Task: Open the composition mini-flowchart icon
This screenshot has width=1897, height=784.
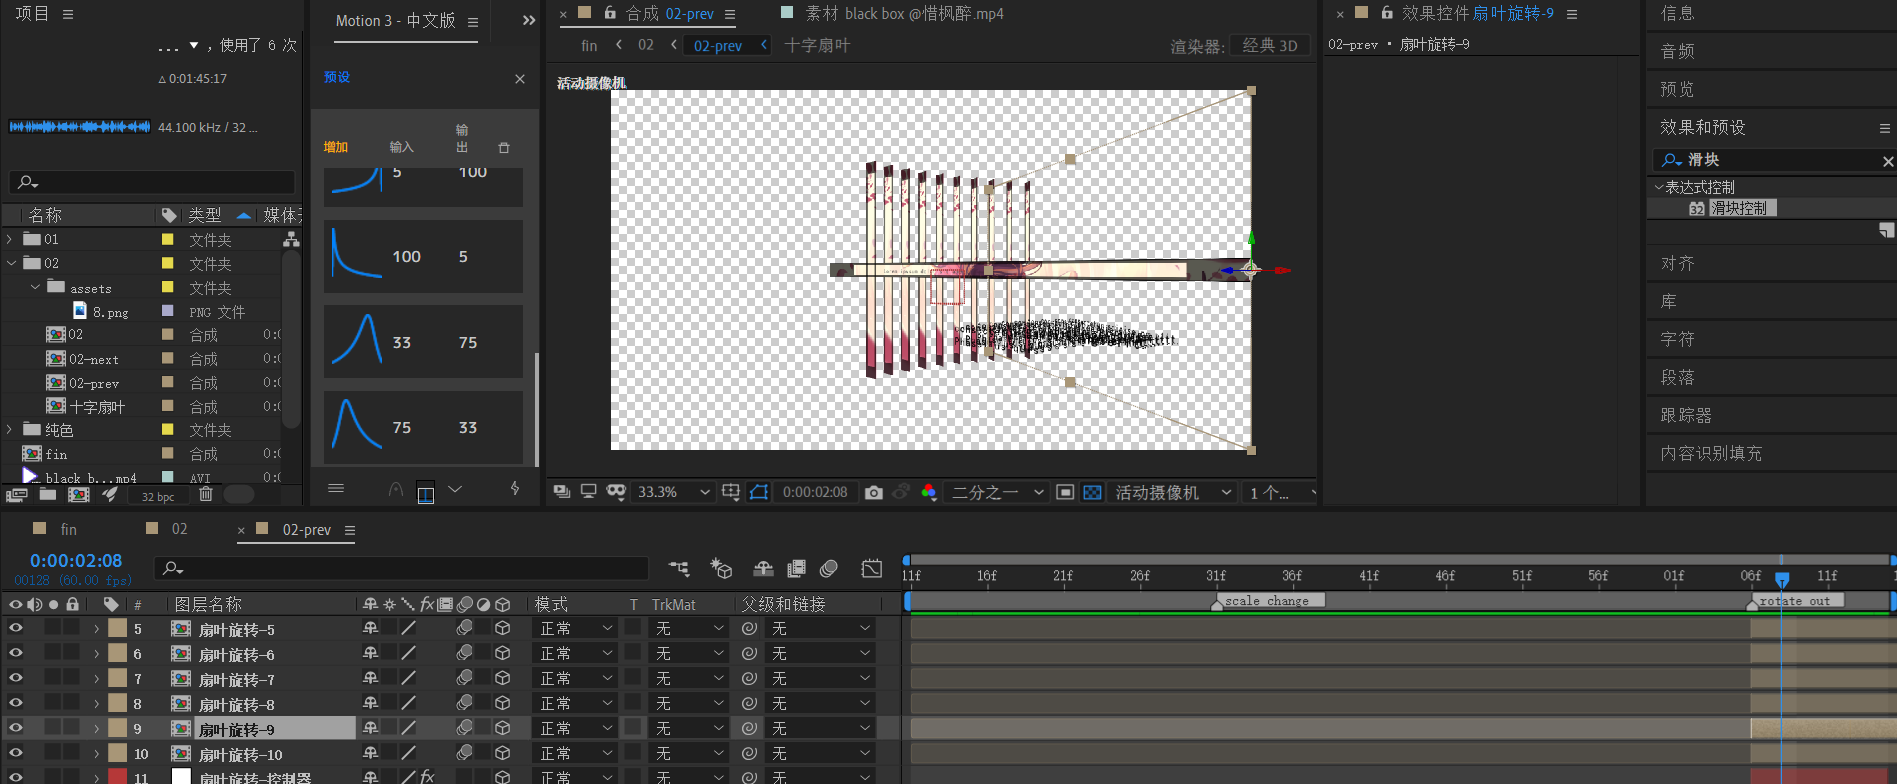Action: pos(679,569)
